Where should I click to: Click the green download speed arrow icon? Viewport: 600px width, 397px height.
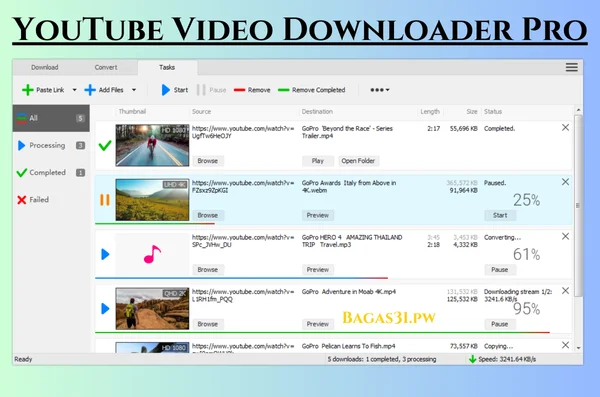click(x=473, y=359)
